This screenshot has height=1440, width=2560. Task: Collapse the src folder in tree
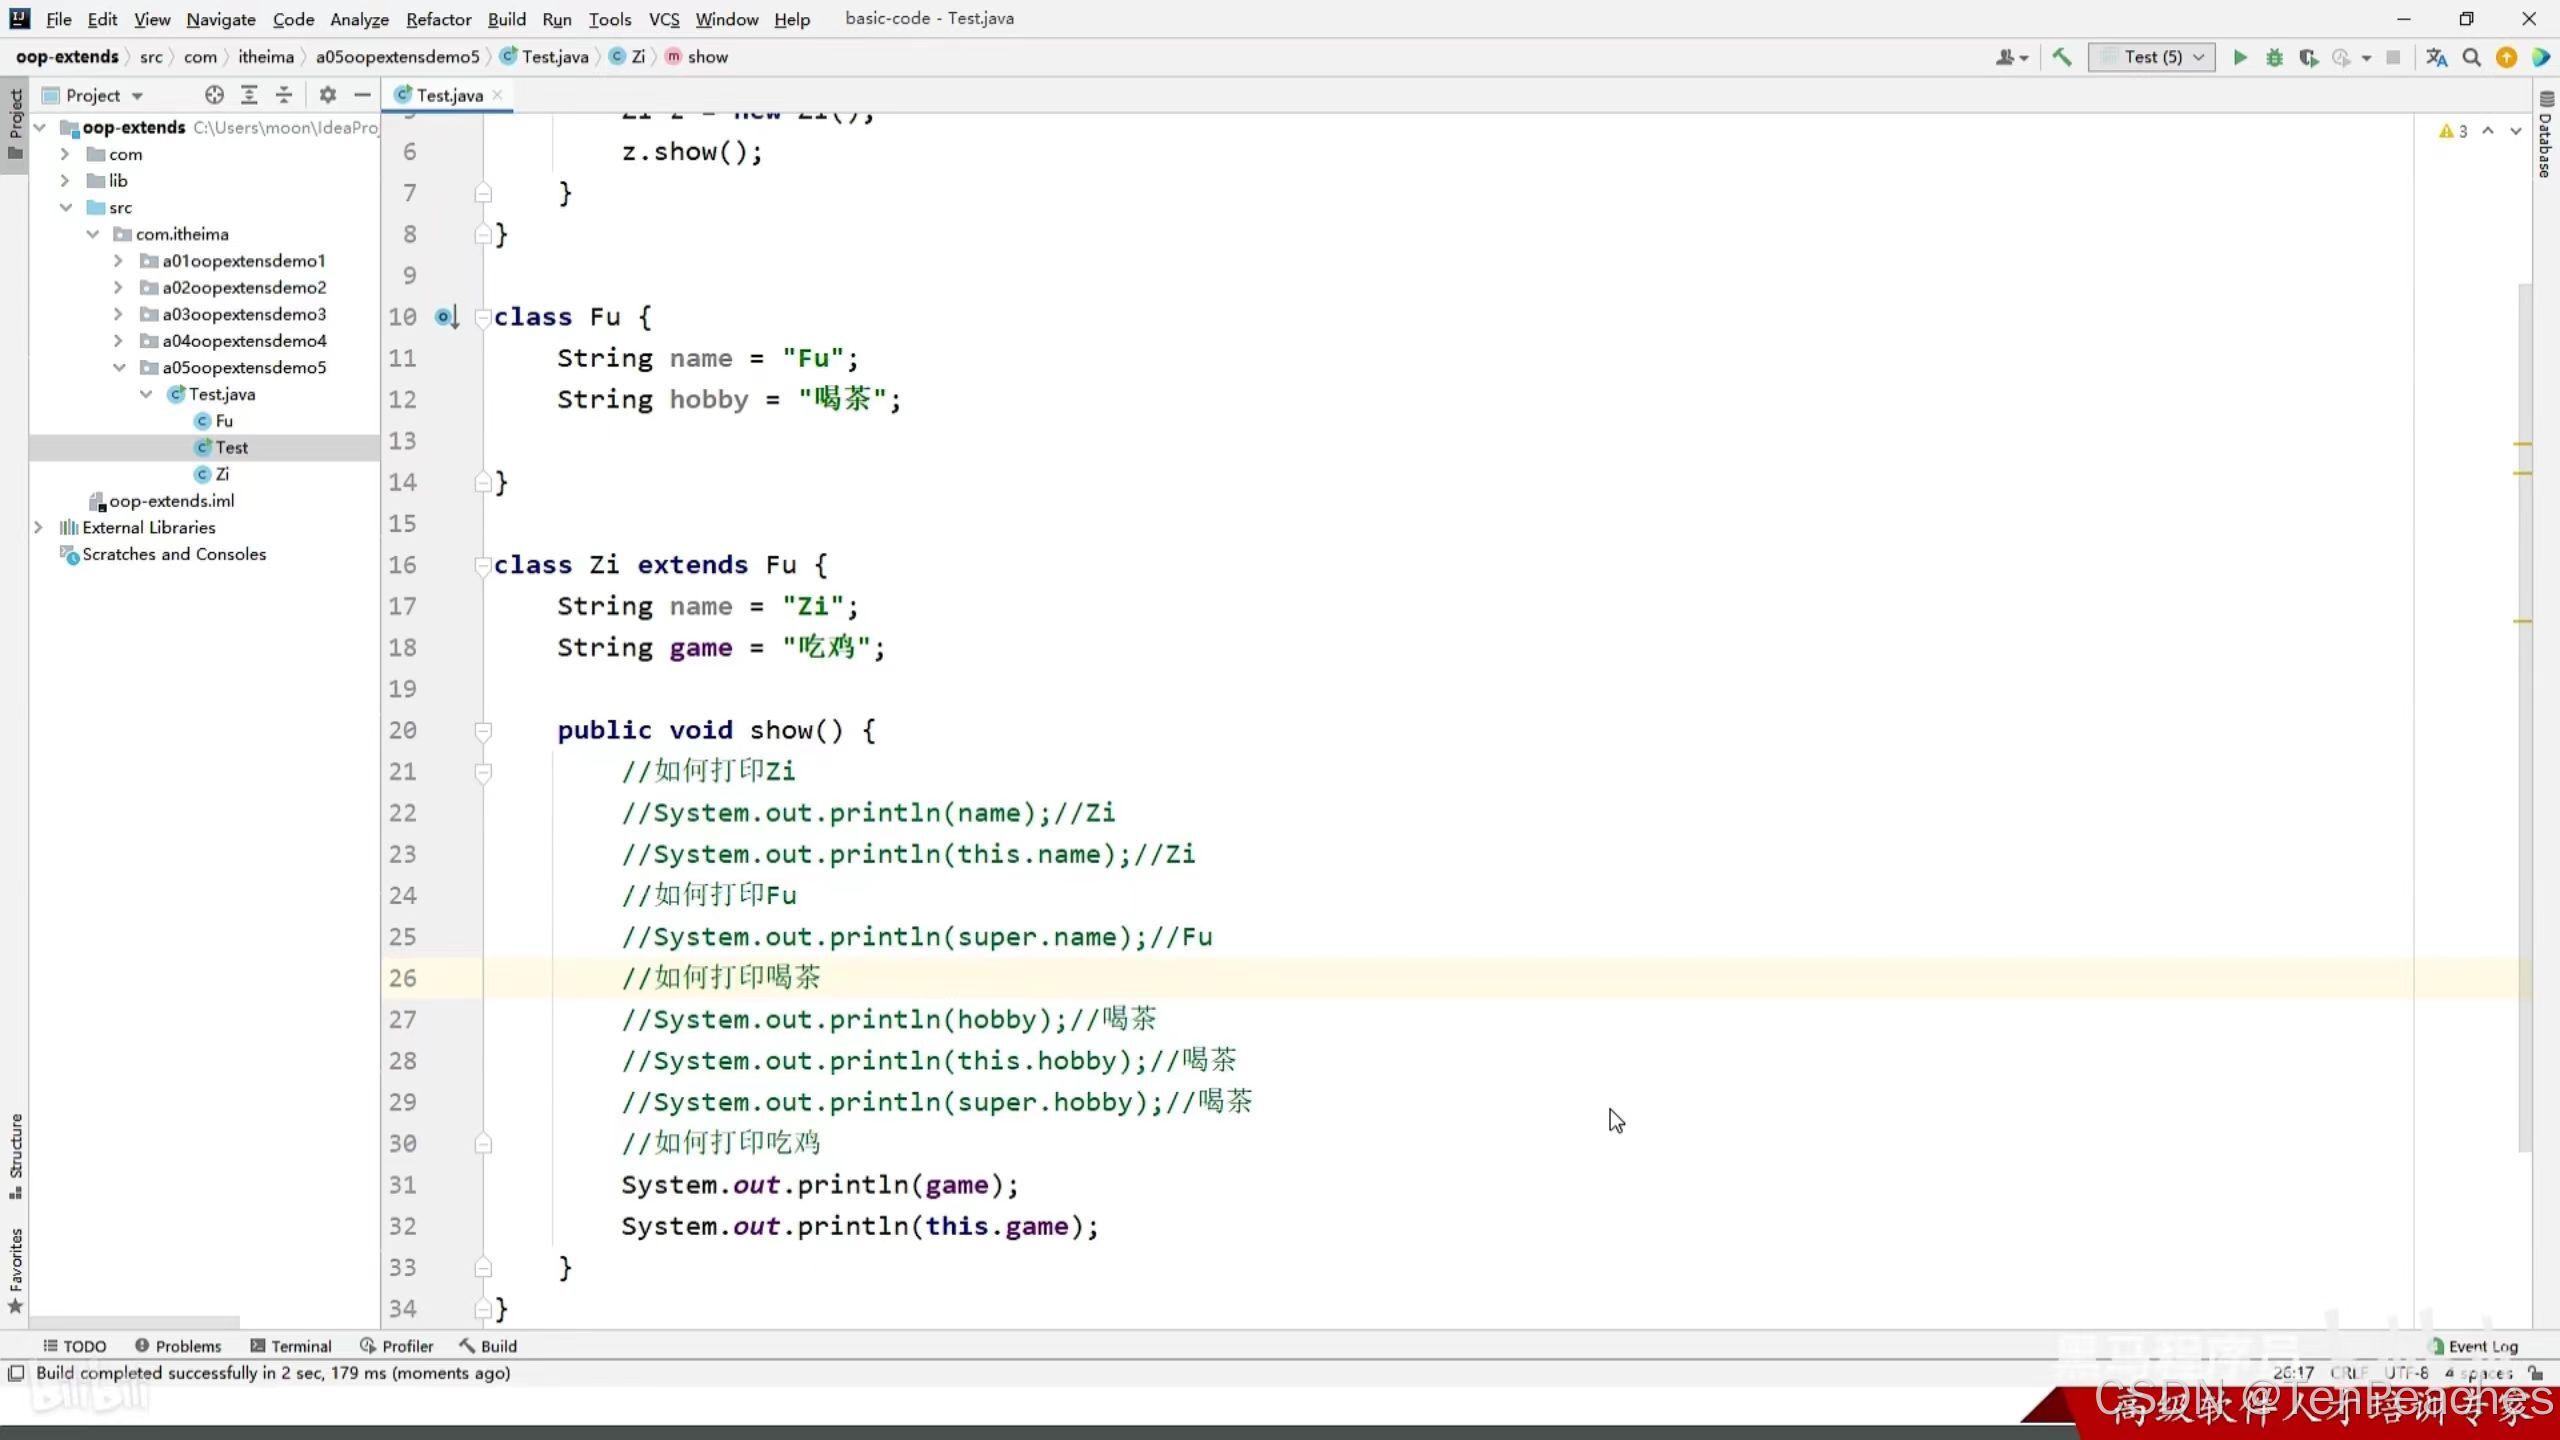point(66,207)
